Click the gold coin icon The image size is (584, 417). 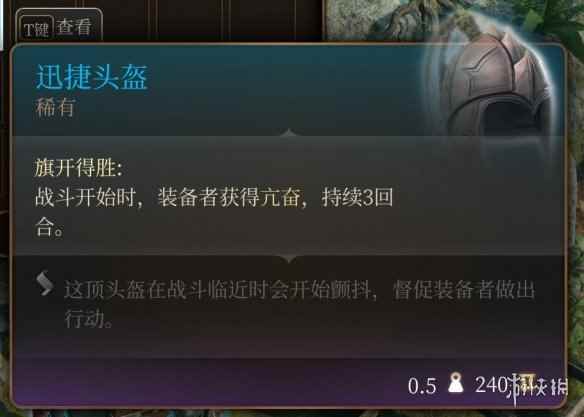pyautogui.click(x=525, y=382)
